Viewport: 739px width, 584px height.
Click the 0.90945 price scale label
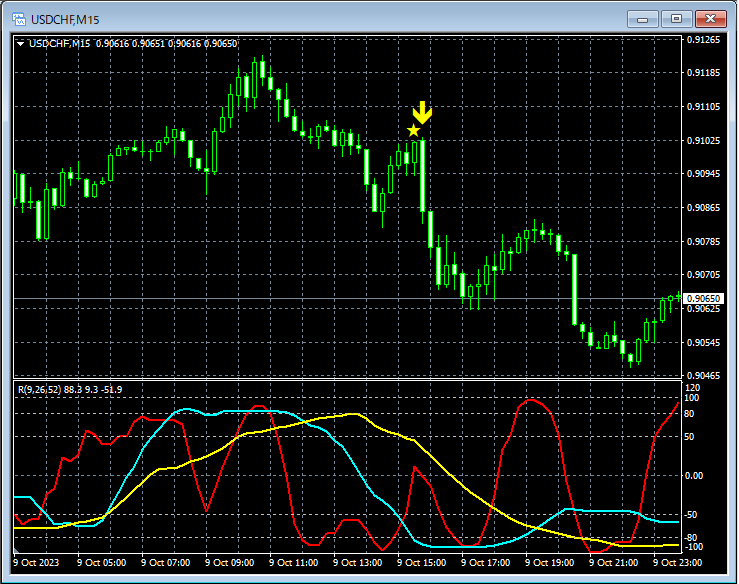coord(703,173)
